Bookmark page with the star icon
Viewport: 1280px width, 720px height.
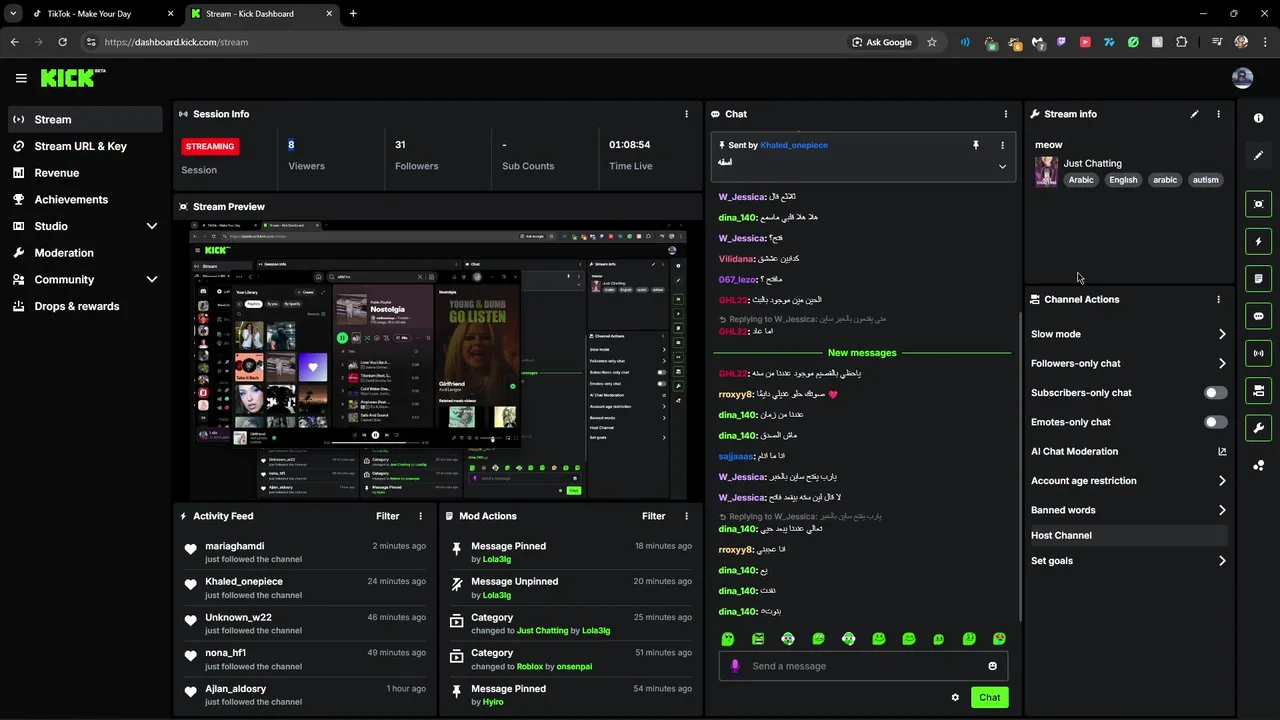tap(932, 42)
